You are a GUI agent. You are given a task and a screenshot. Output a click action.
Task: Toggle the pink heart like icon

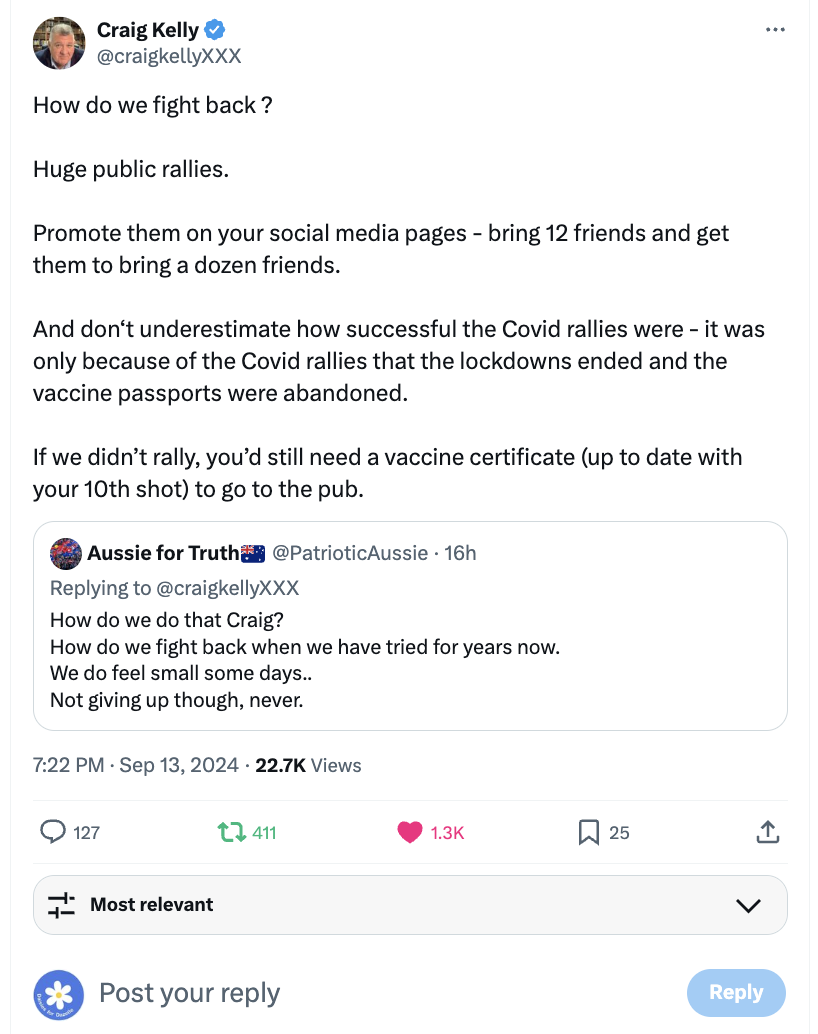pyautogui.click(x=409, y=831)
